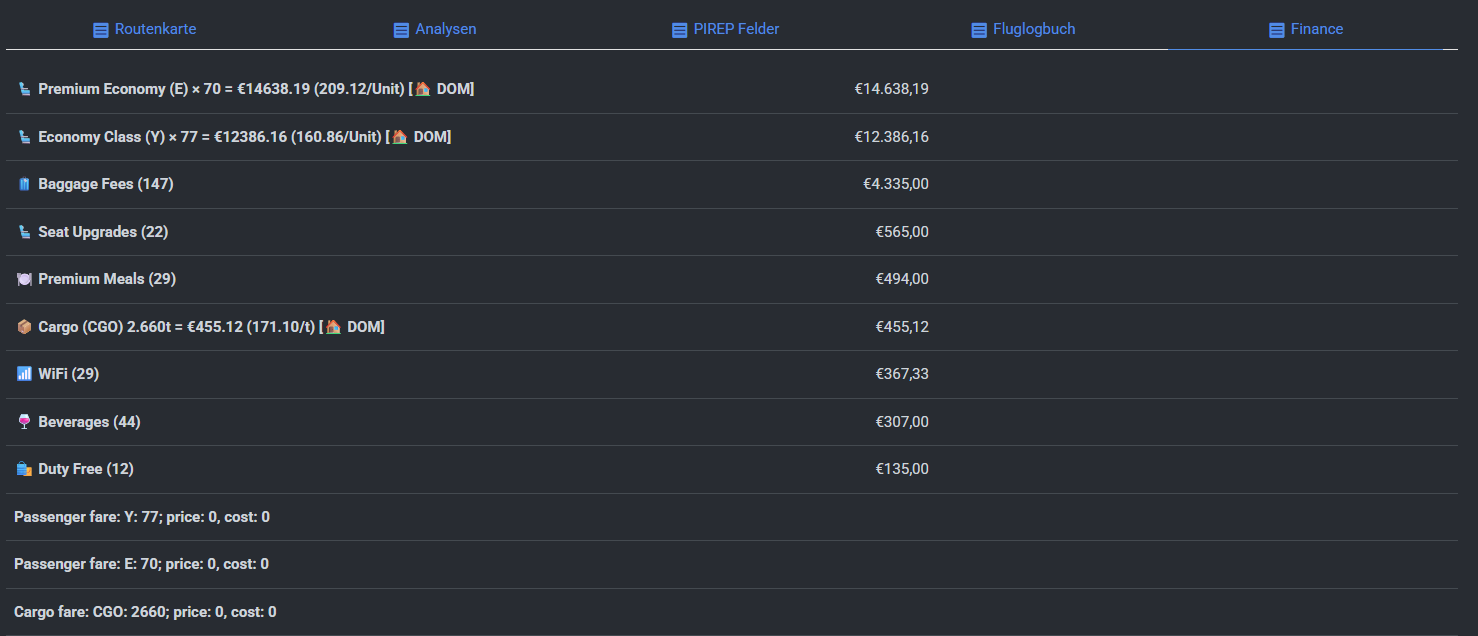Open the Routenkarte tab

(x=145, y=29)
